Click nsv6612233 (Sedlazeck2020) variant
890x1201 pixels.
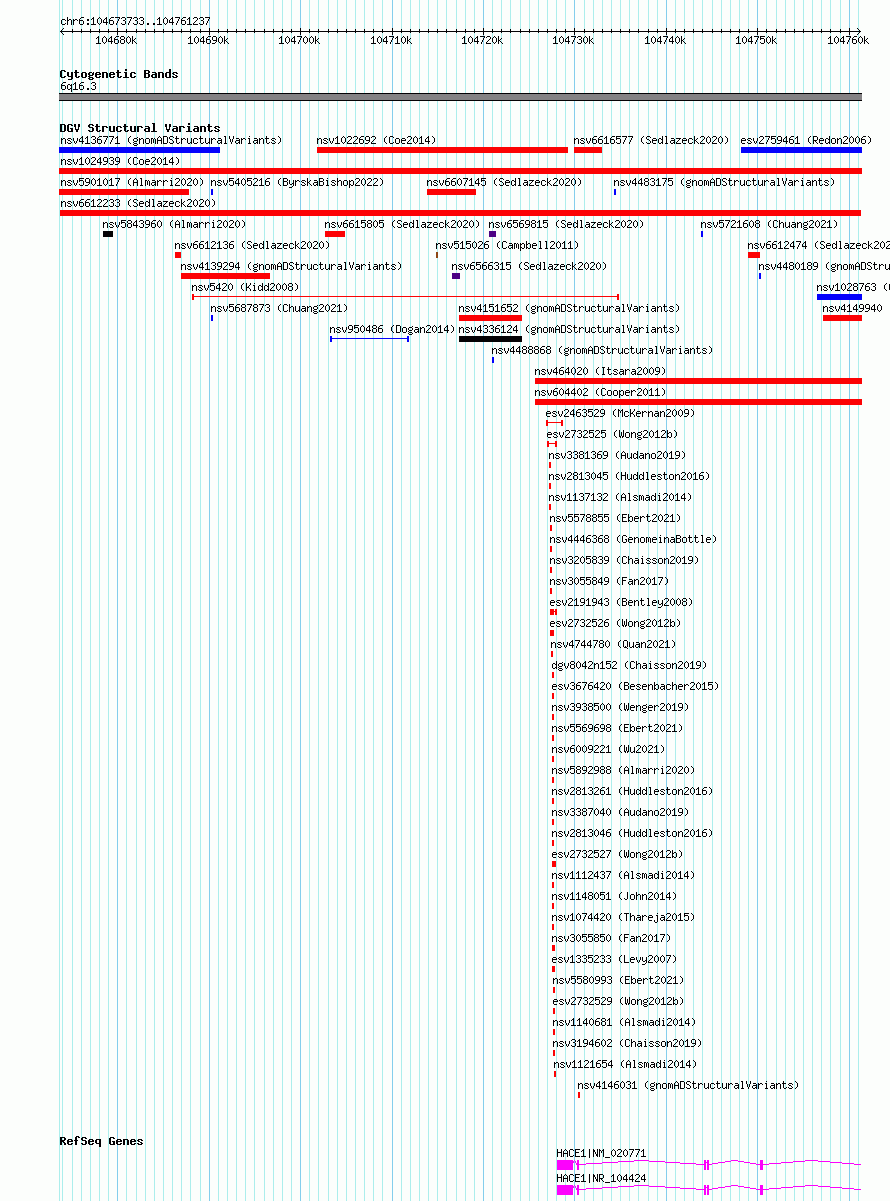(x=461, y=213)
